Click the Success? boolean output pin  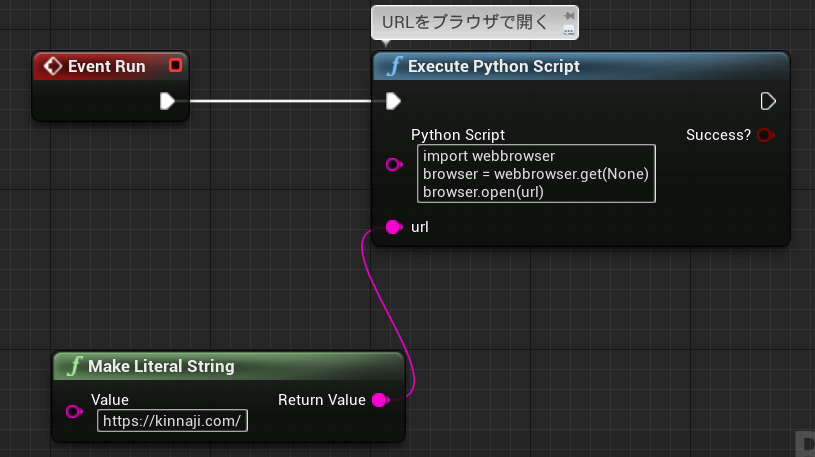click(x=766, y=135)
